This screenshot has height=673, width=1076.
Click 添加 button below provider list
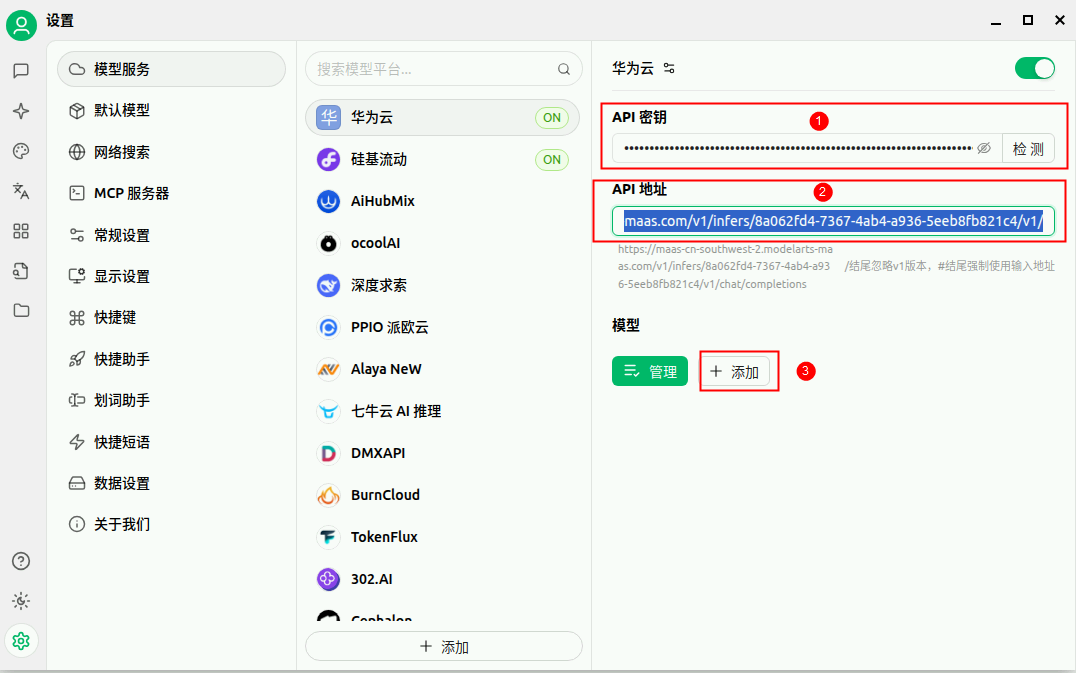point(444,646)
